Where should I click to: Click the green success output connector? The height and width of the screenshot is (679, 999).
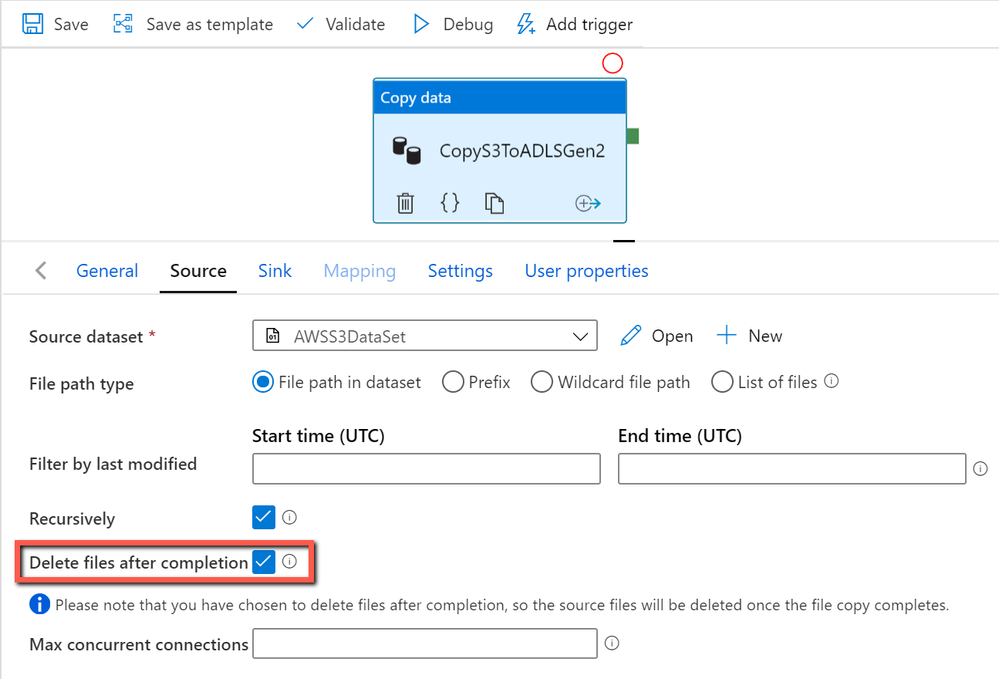pos(633,136)
